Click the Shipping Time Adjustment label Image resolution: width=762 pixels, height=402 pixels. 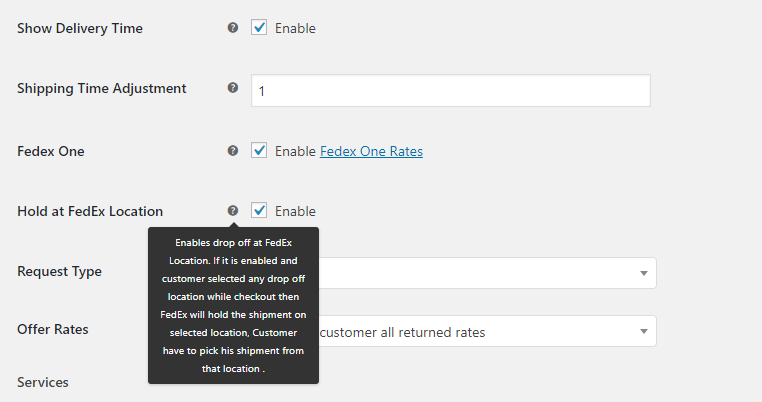click(102, 88)
